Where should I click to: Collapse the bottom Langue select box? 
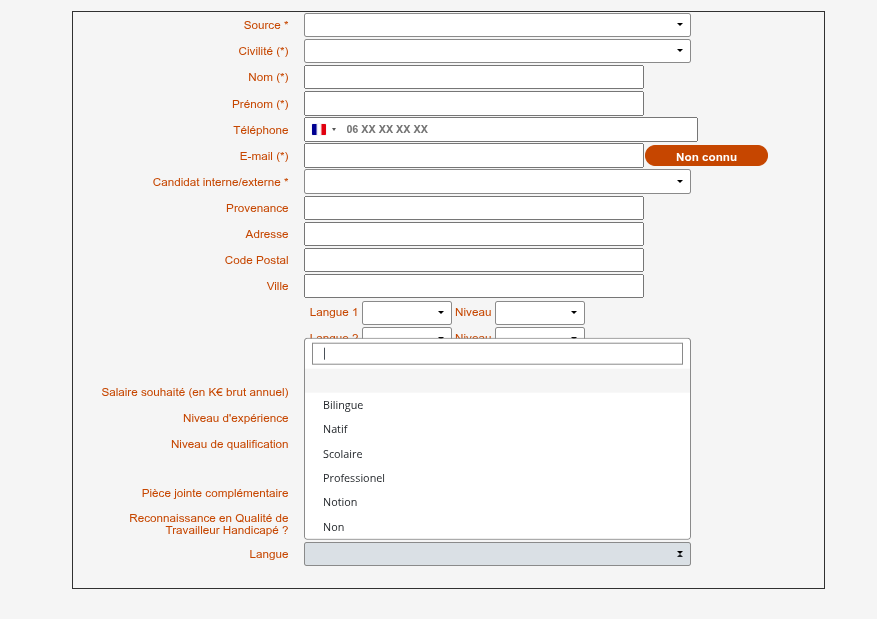click(496, 554)
